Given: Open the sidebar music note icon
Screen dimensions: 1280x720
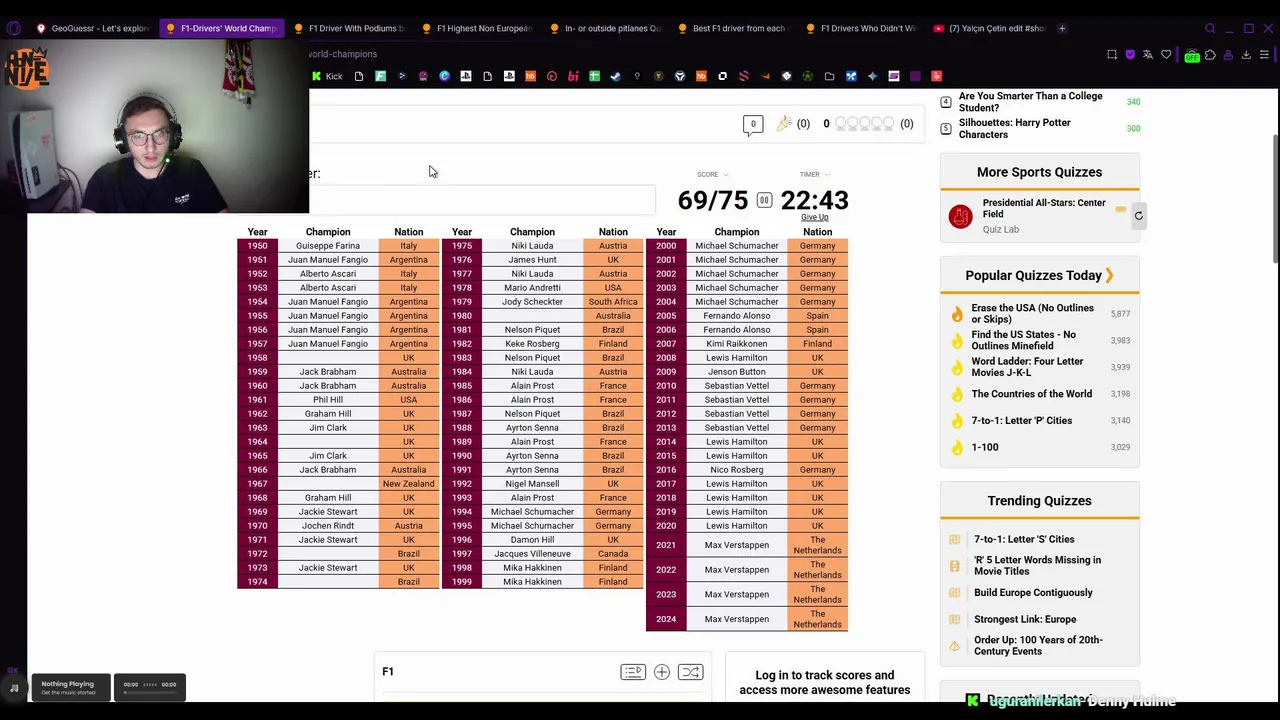Looking at the screenshot, I should click(14, 688).
